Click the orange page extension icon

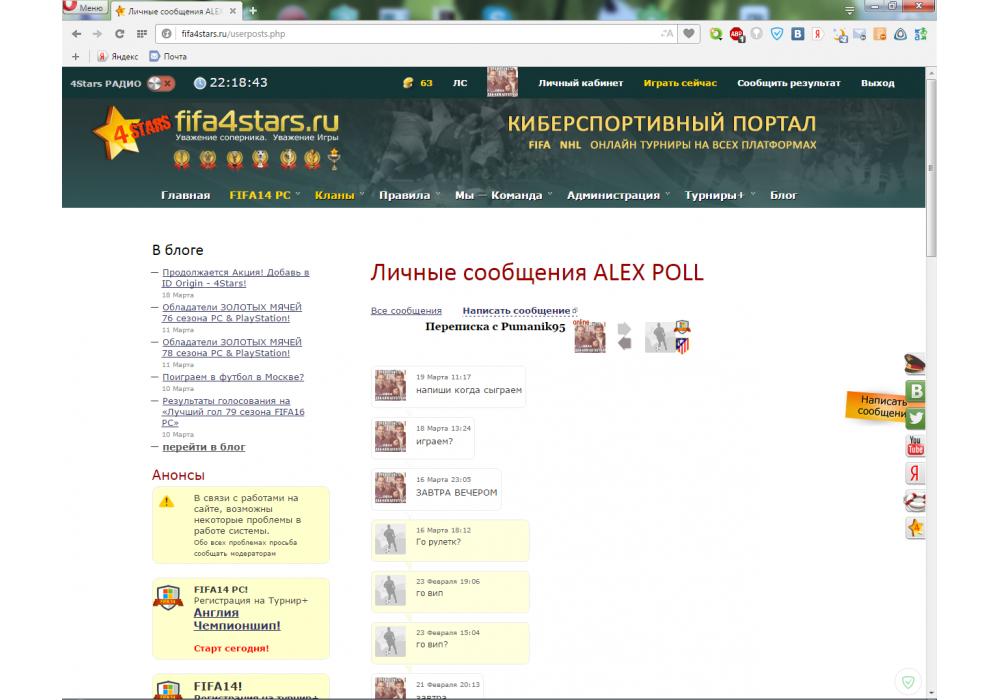click(x=880, y=34)
